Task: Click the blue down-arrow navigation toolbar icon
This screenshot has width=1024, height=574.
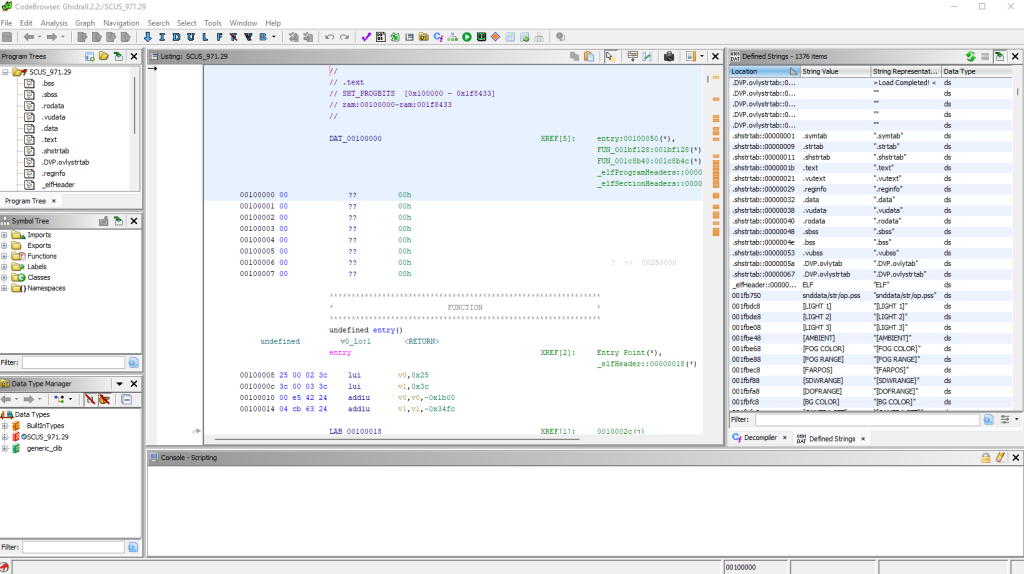Action: [148, 37]
